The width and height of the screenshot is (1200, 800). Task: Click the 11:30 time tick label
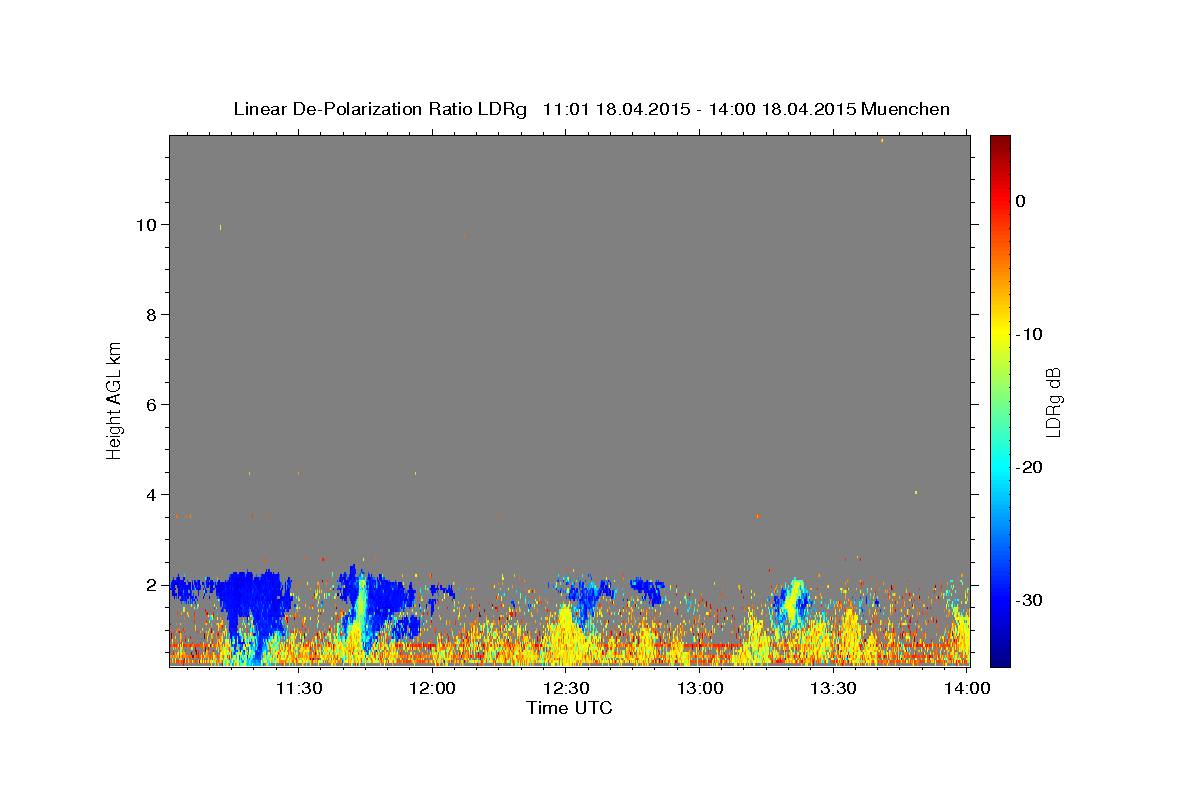pos(299,688)
